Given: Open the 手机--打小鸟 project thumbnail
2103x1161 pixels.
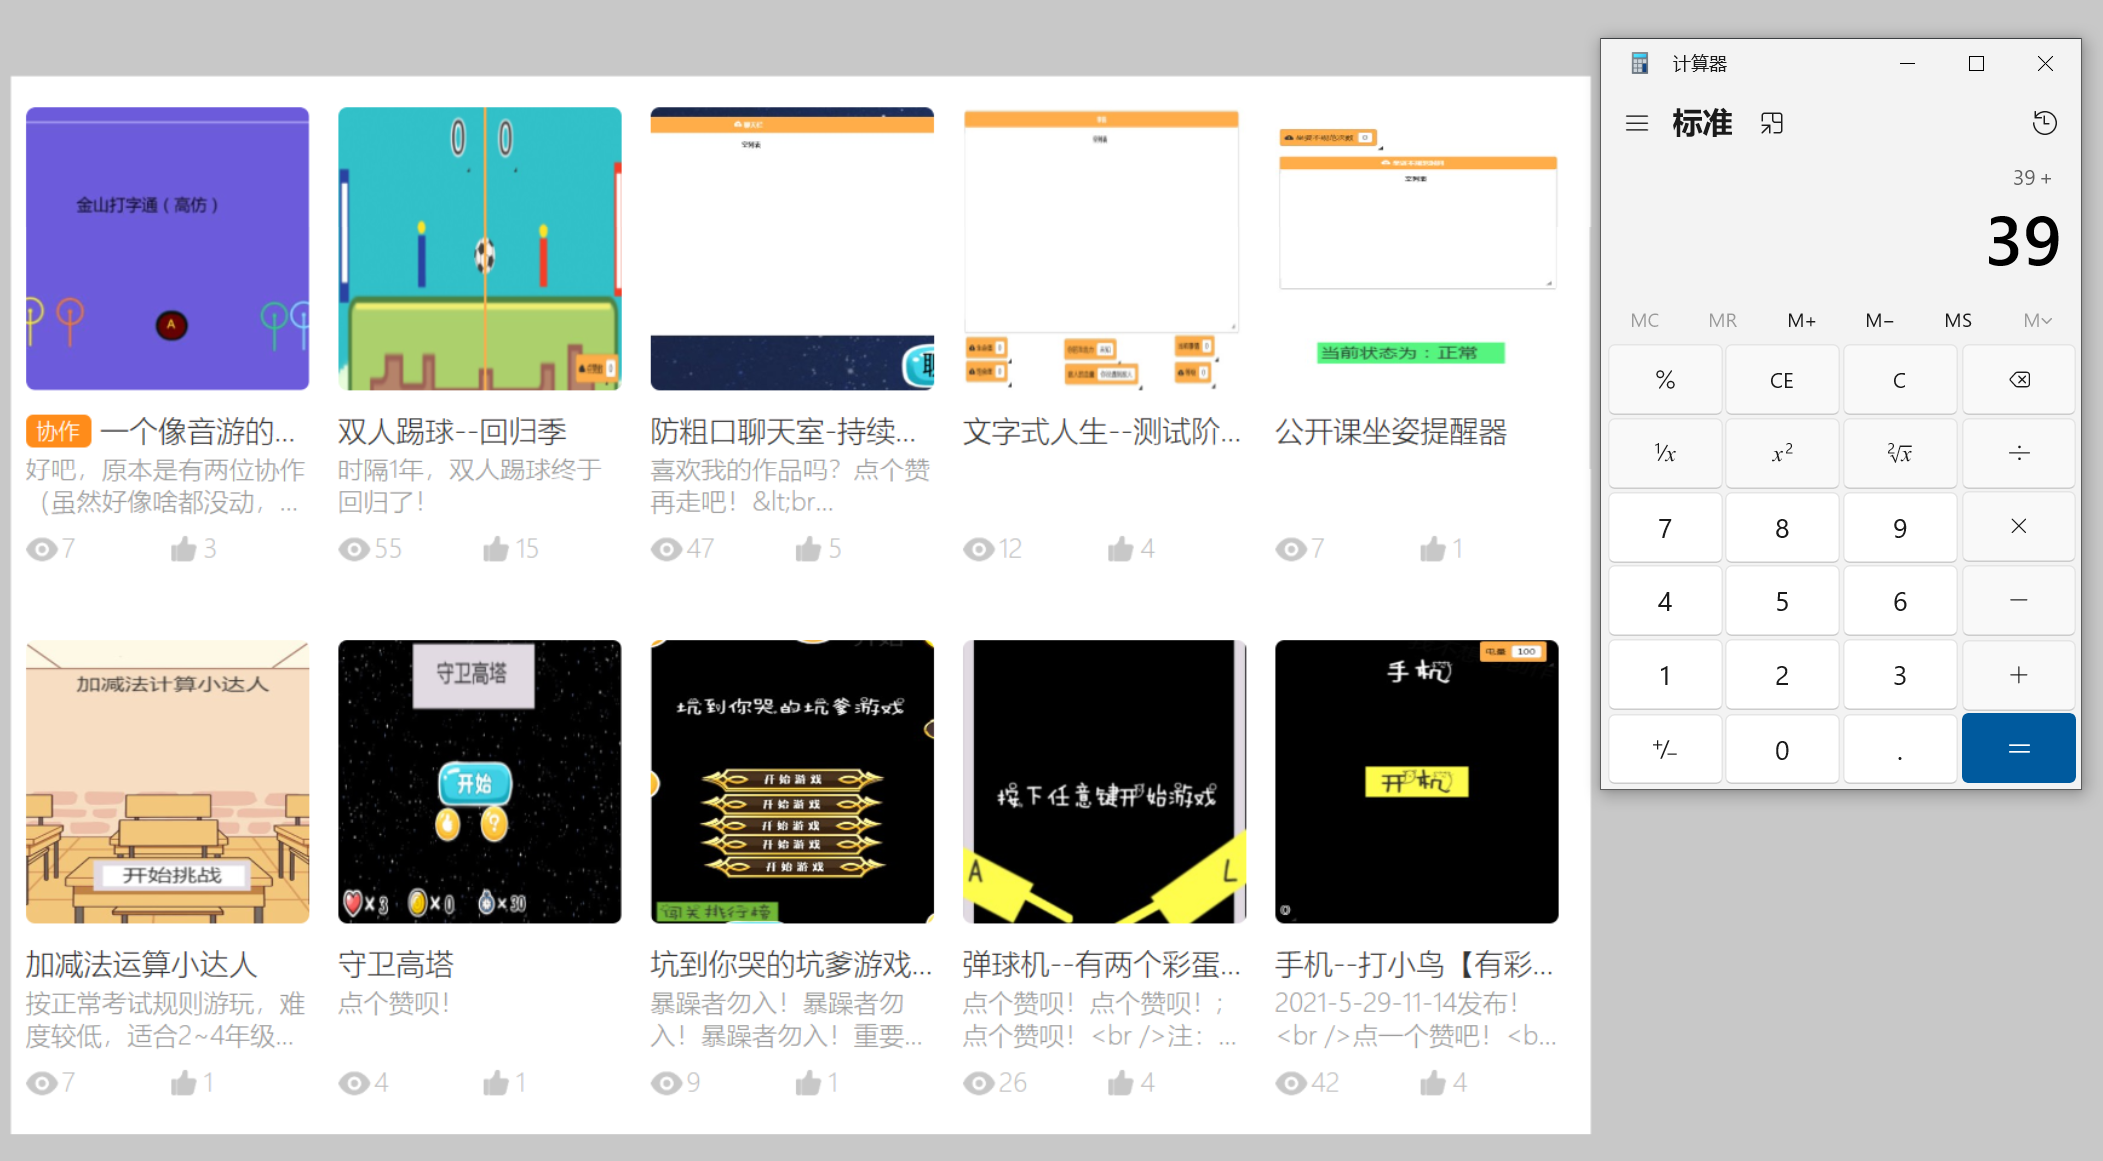Looking at the screenshot, I should (x=1417, y=781).
